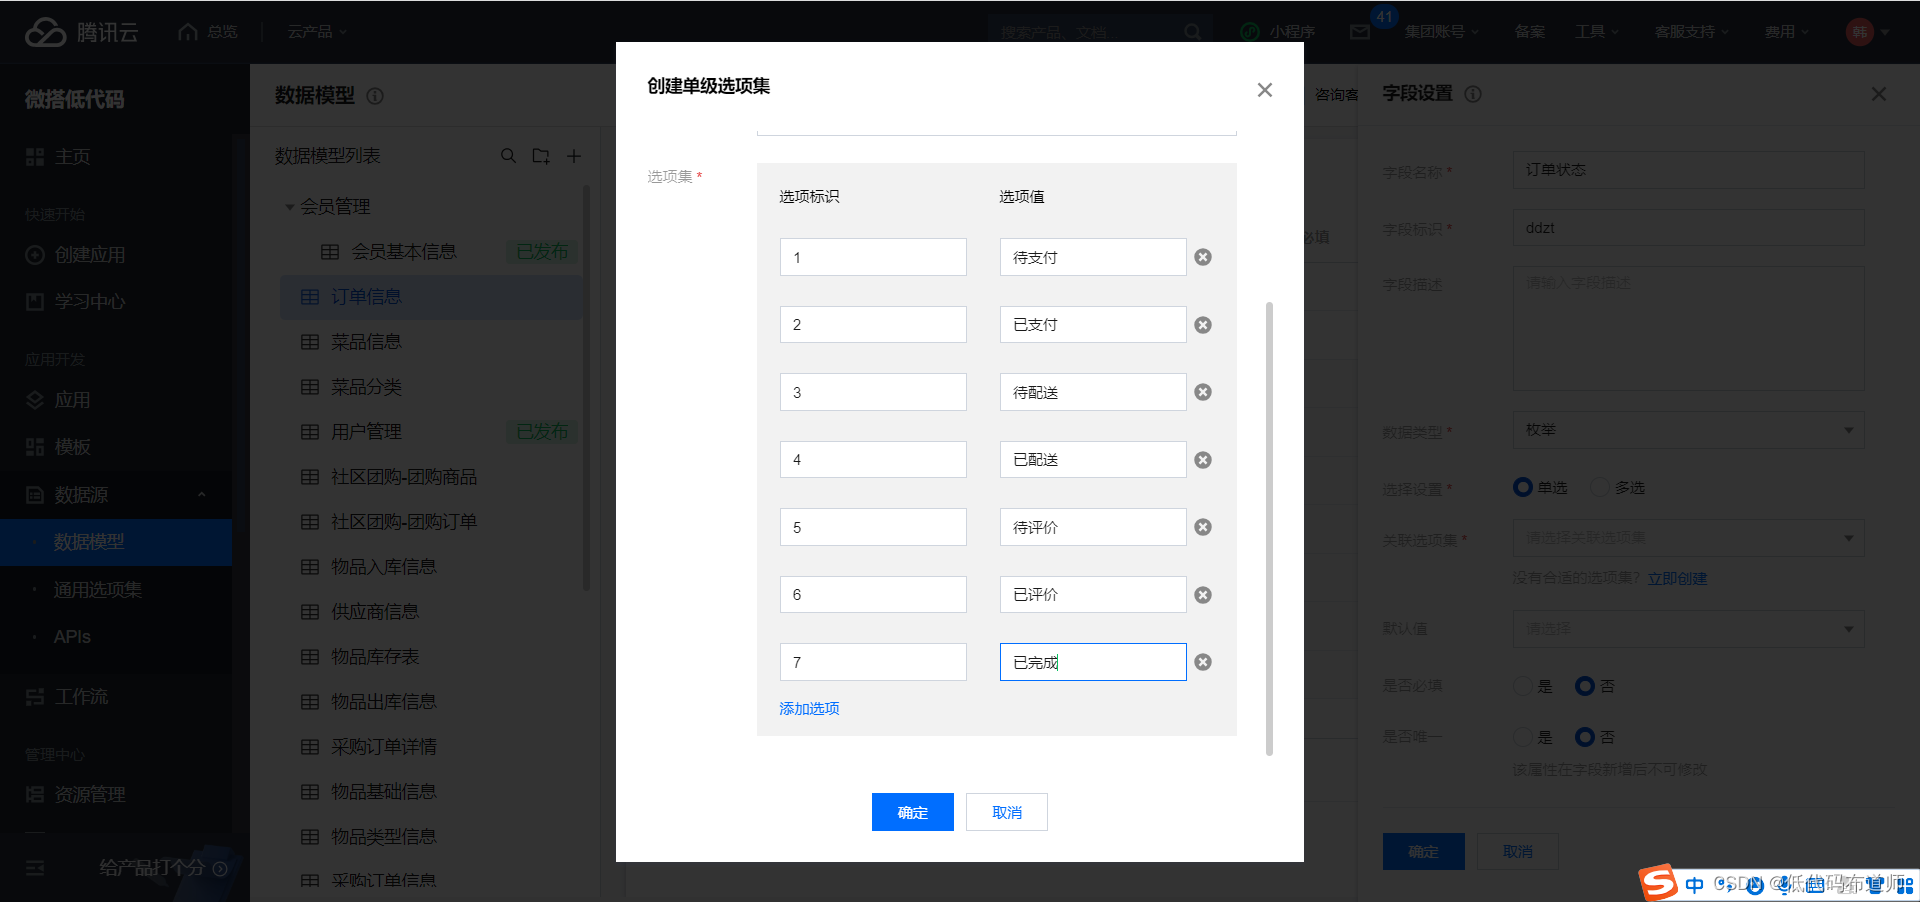The height and width of the screenshot is (902, 1920).
Task: Click the Sogou input method S icon
Action: tap(1658, 883)
